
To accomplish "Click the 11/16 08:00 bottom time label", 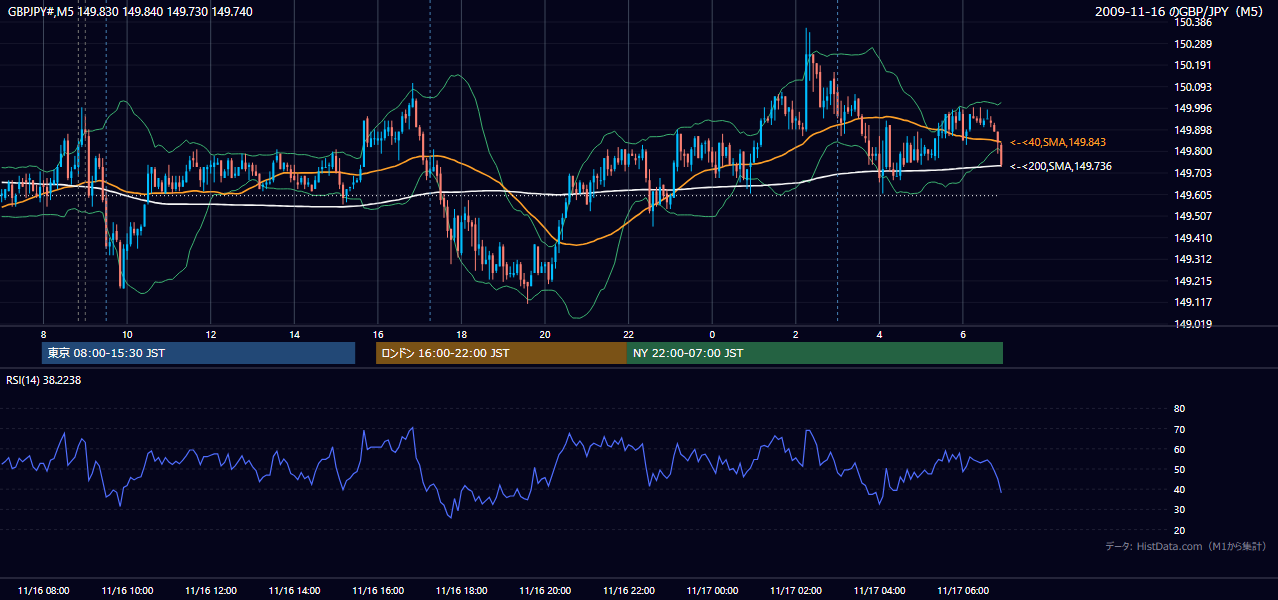I will coord(44,591).
